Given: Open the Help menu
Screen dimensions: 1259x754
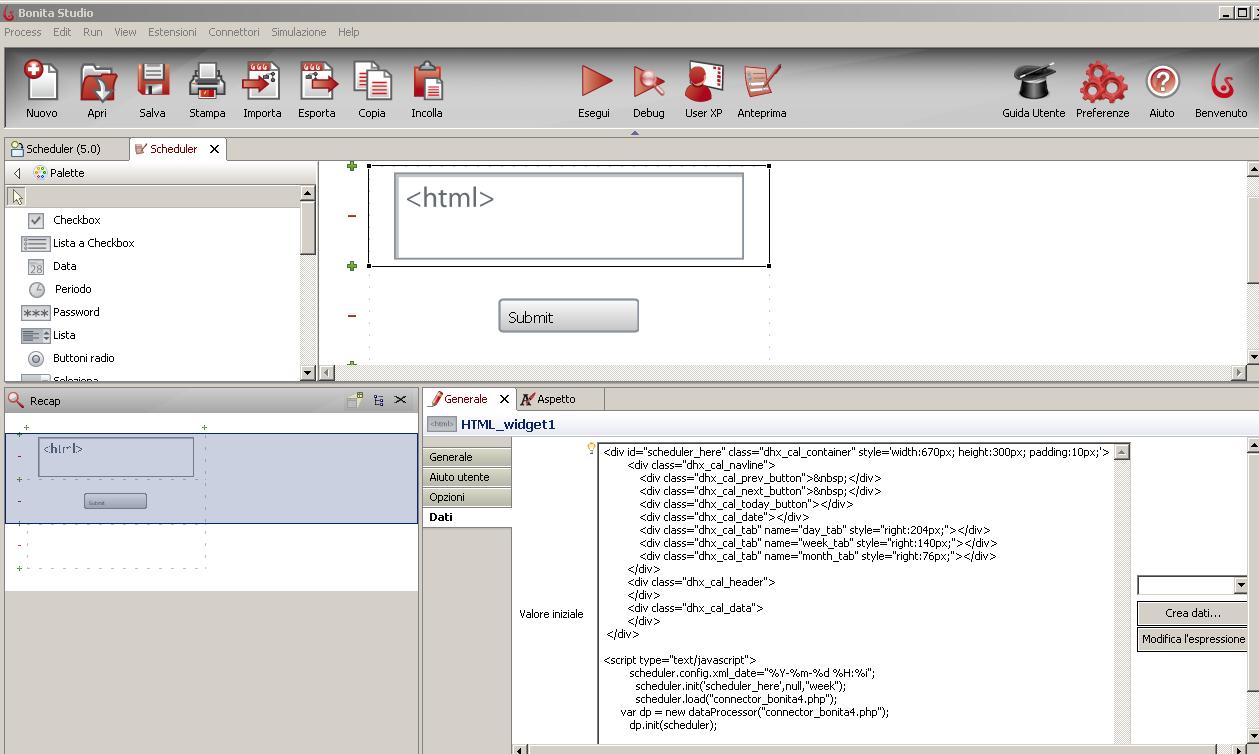Looking at the screenshot, I should [x=348, y=32].
